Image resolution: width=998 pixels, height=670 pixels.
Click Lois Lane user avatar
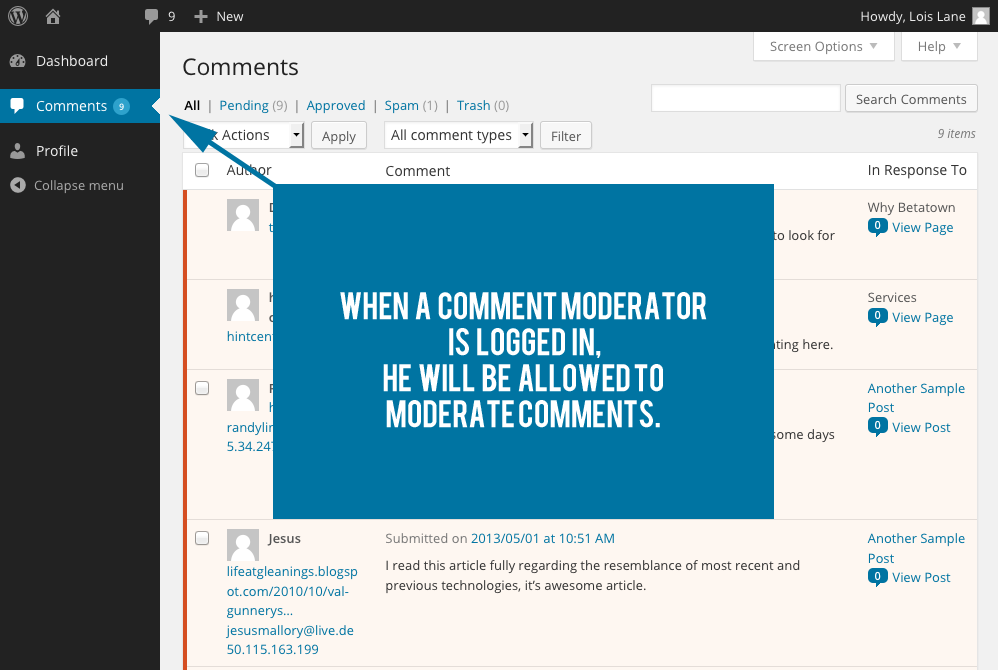(x=981, y=16)
